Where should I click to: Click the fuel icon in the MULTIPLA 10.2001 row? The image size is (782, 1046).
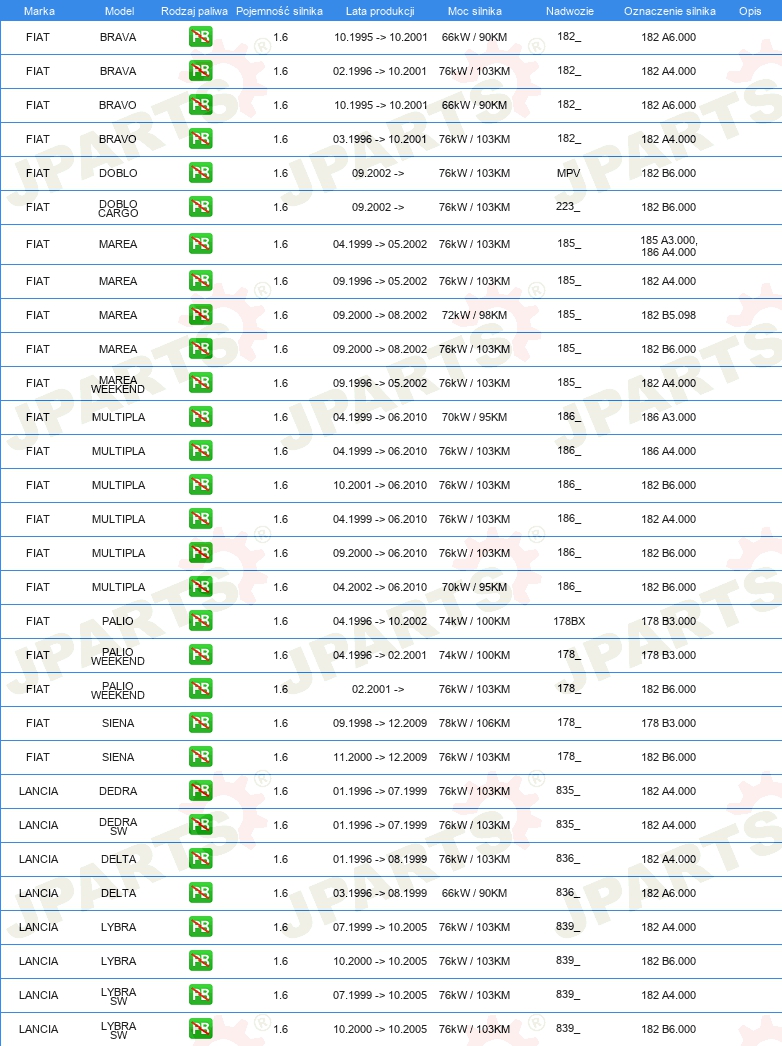200,485
